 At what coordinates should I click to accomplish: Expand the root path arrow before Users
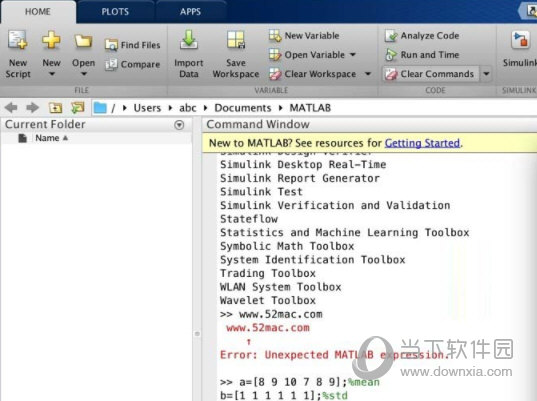pyautogui.click(x=125, y=108)
